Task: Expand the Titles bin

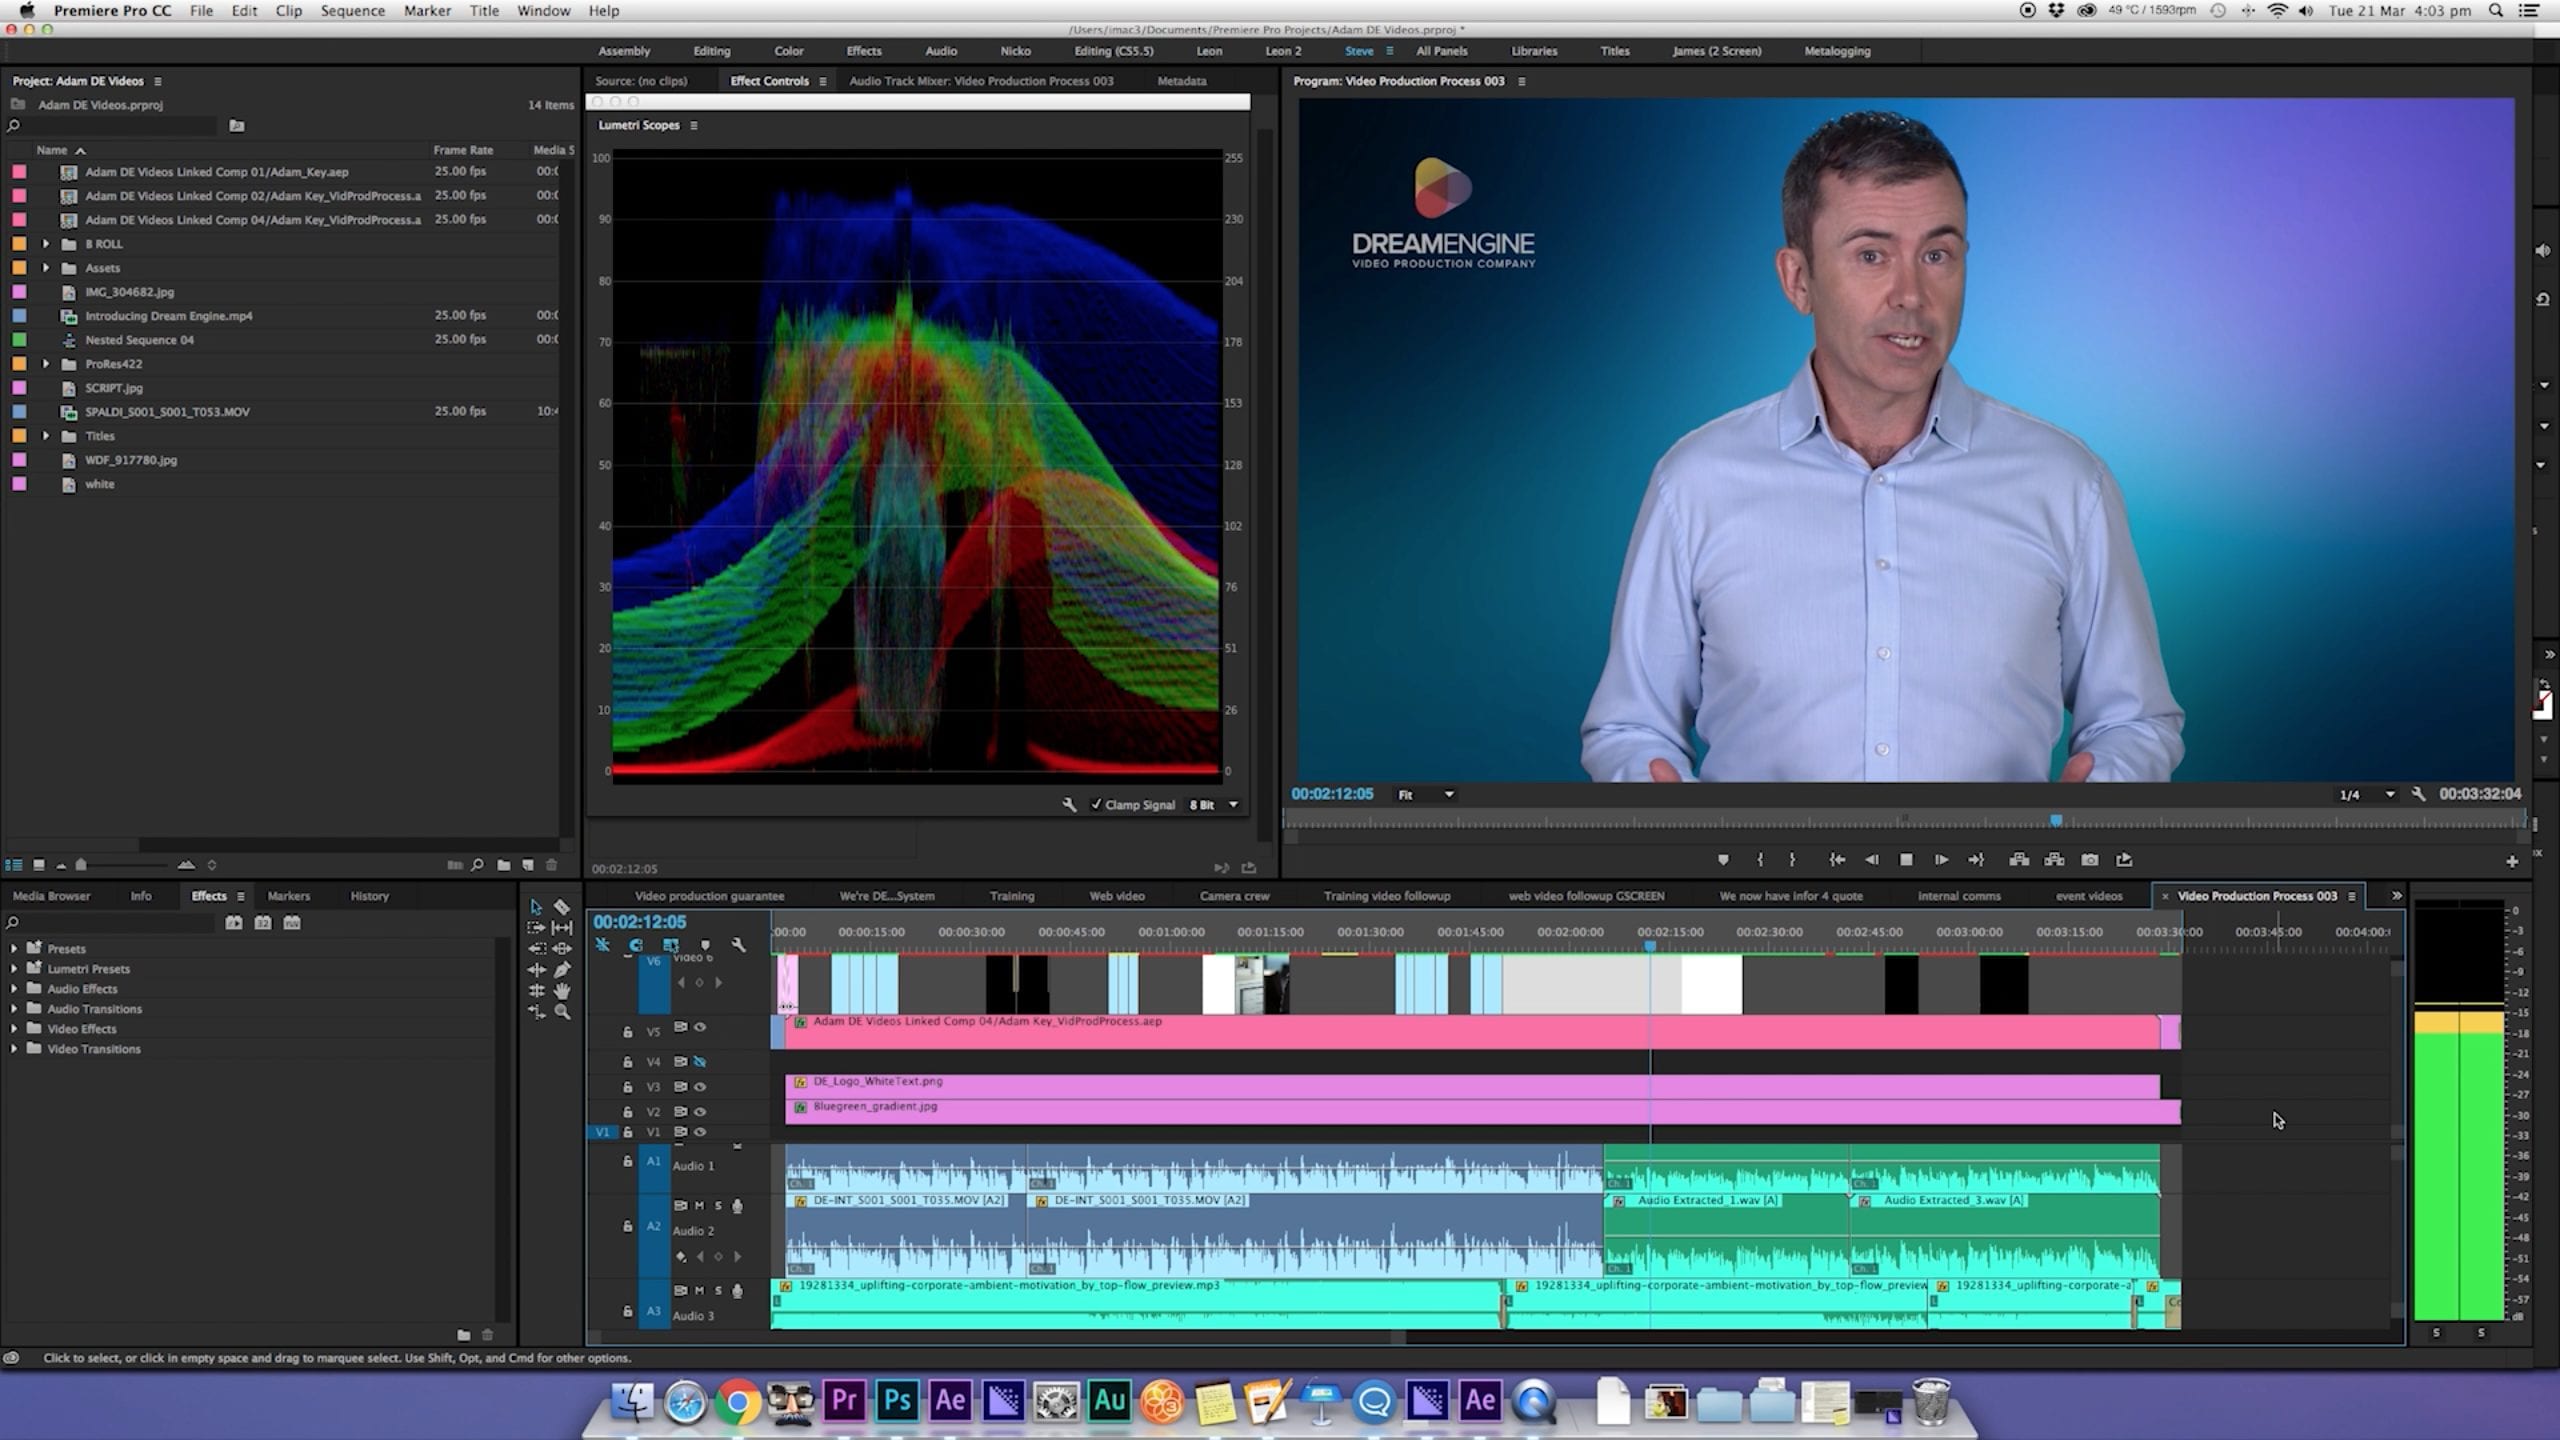Action: pos(46,436)
